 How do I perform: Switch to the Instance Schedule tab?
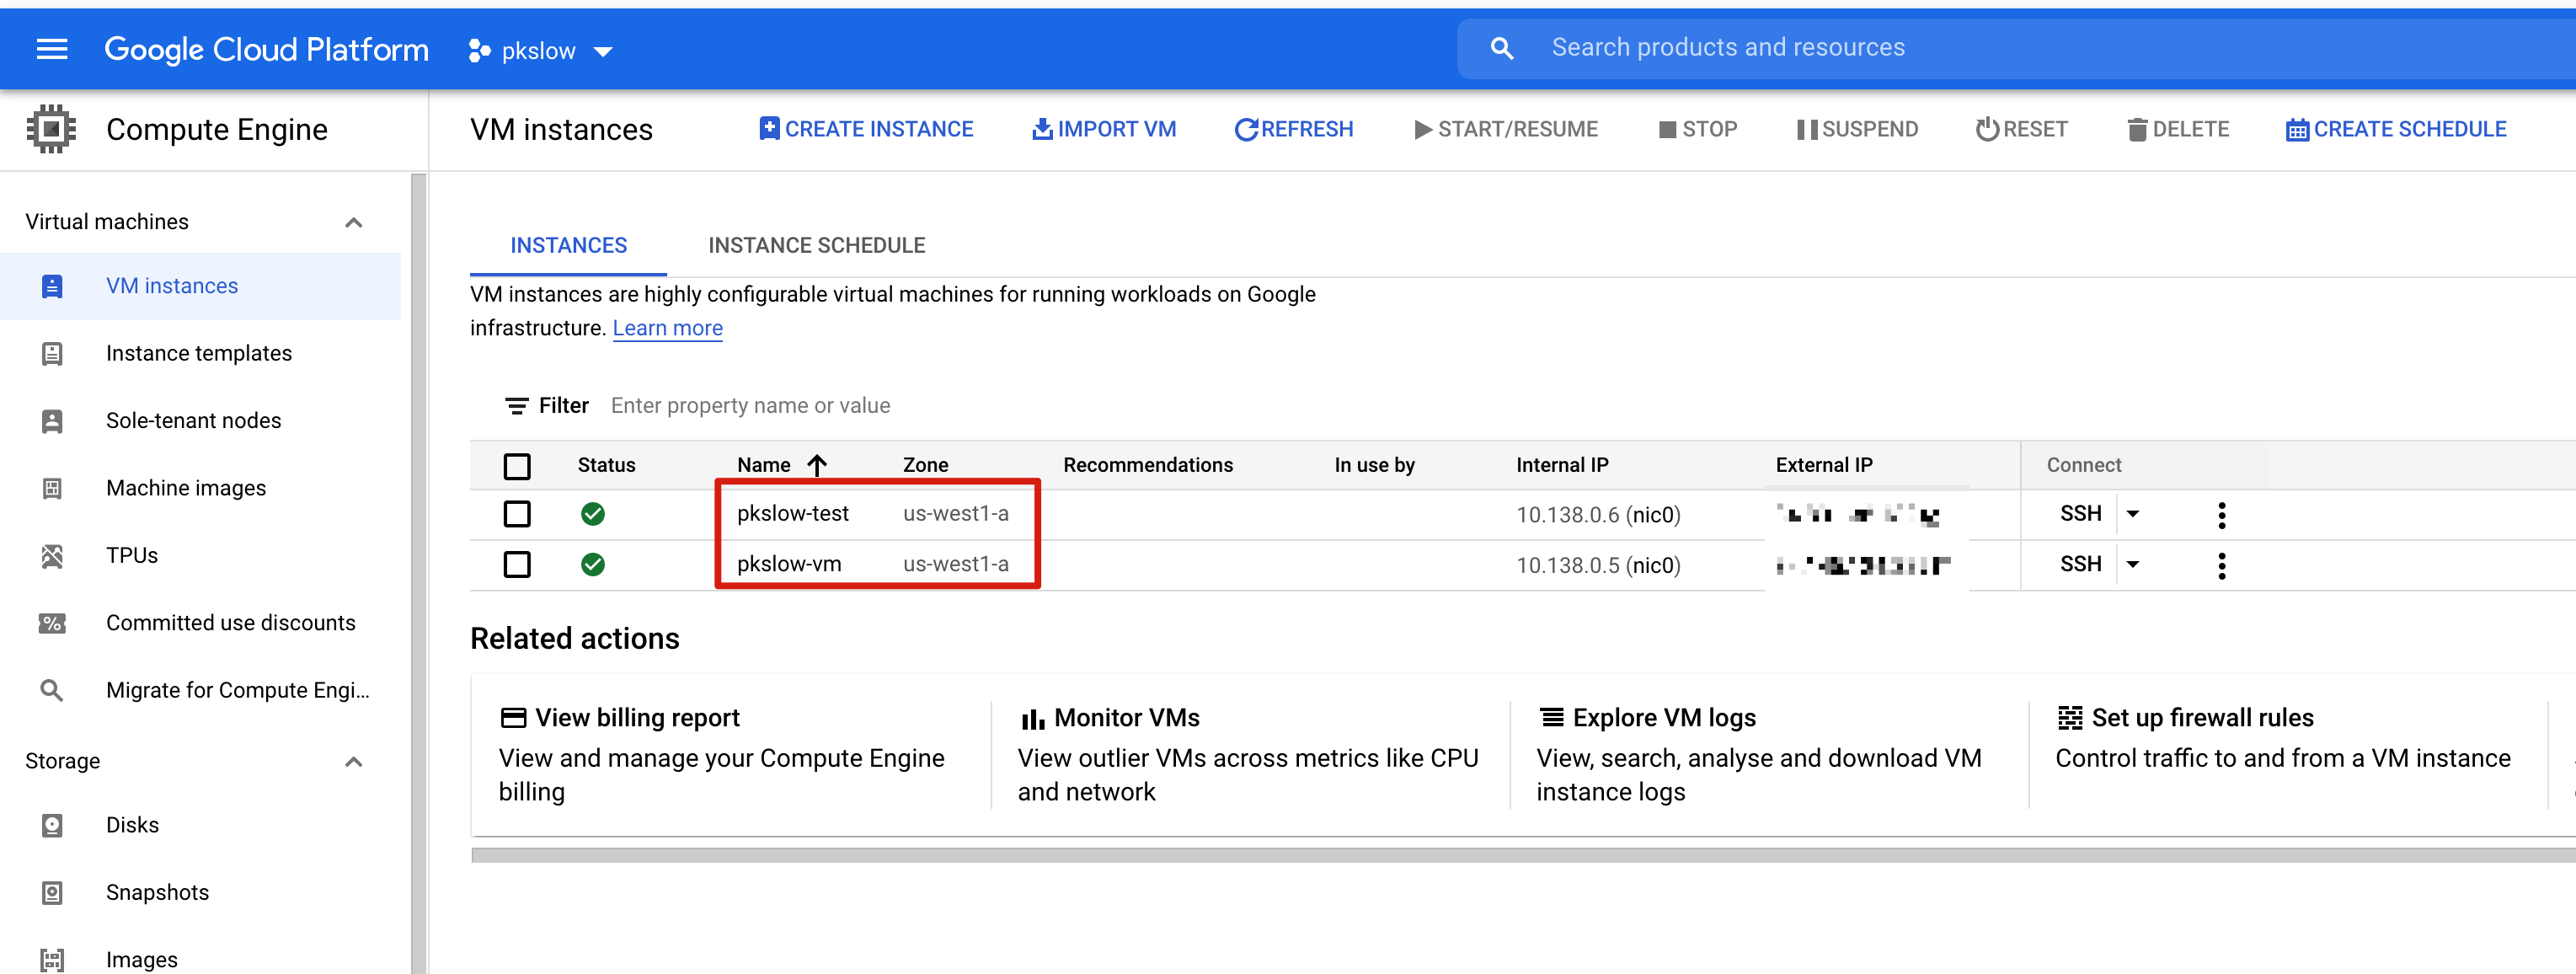815,243
